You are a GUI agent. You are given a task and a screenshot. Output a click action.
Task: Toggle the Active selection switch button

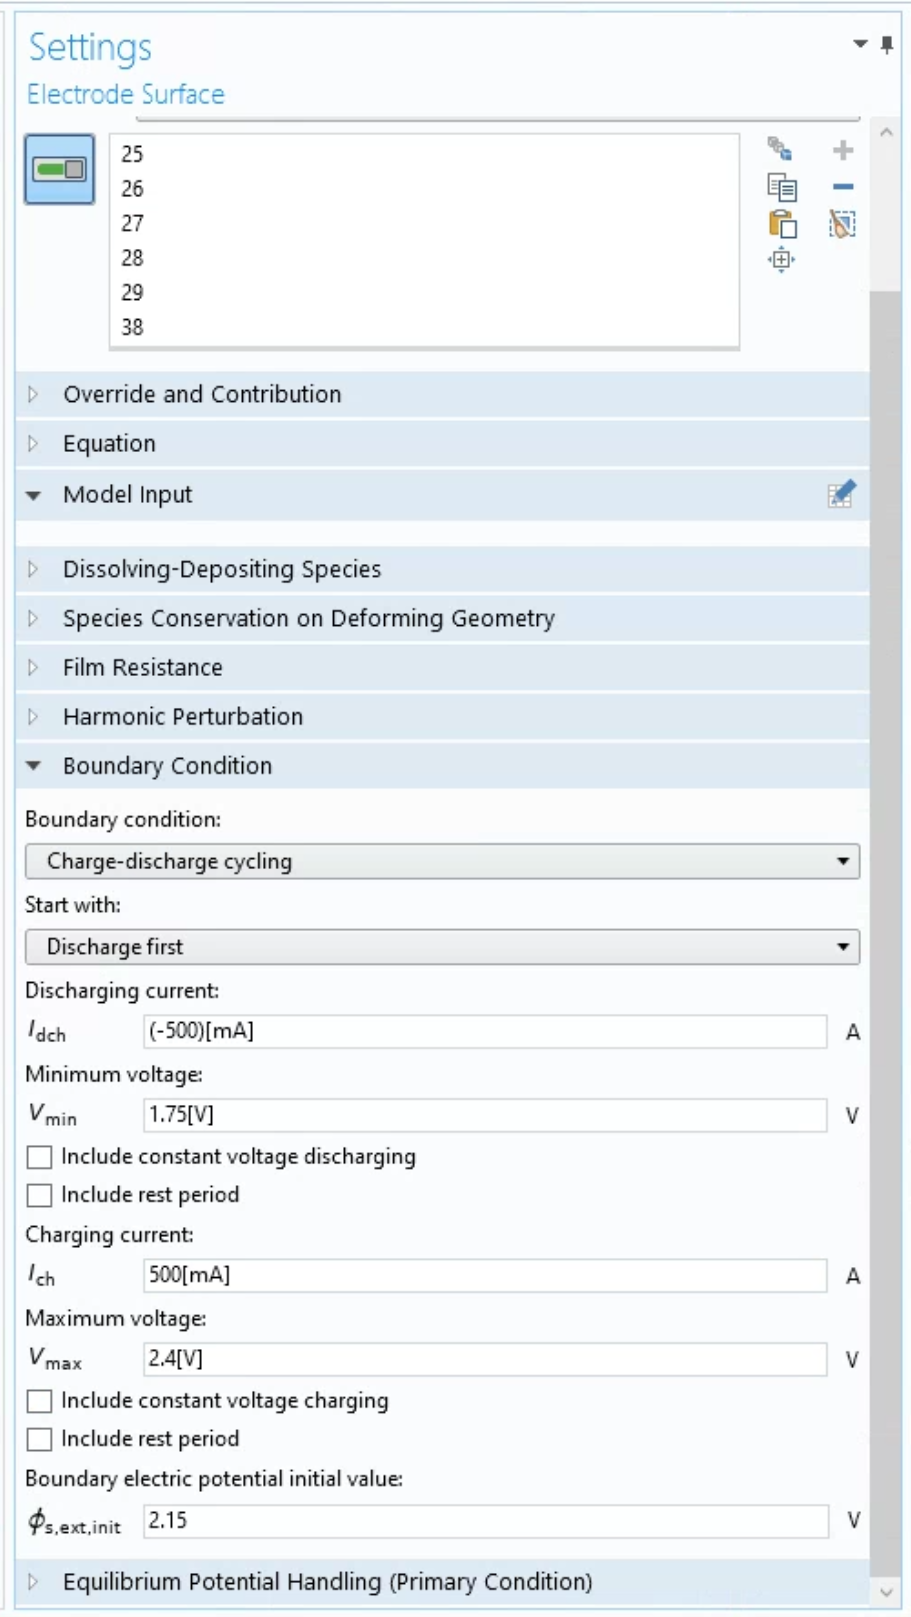pos(59,169)
